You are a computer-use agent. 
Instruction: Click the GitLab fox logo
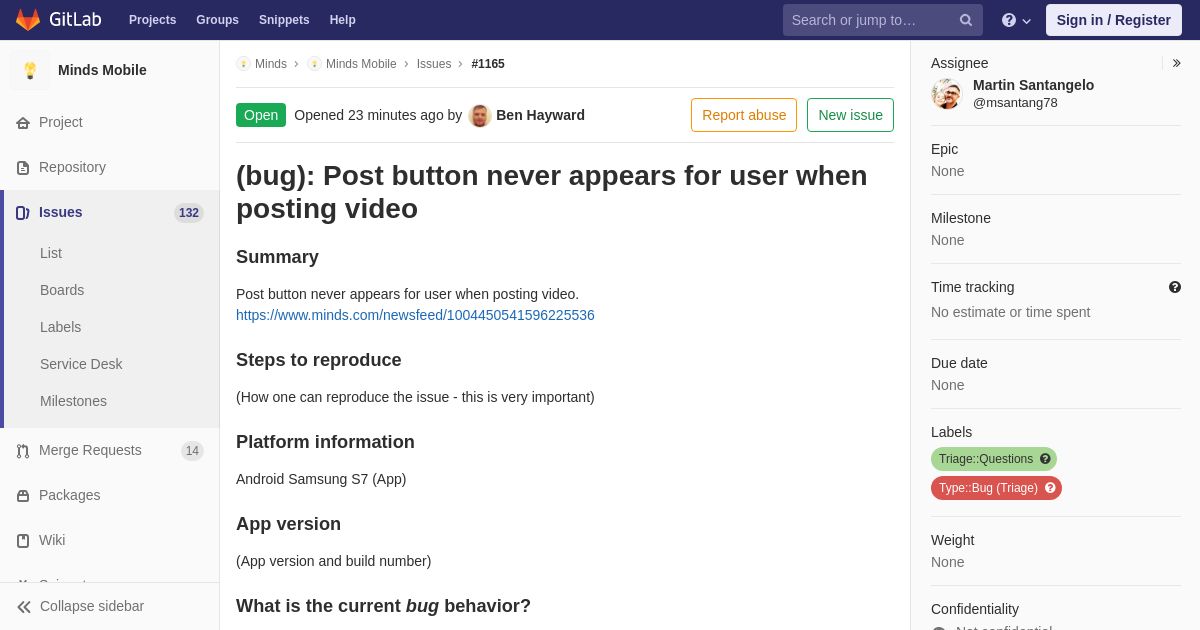28,20
